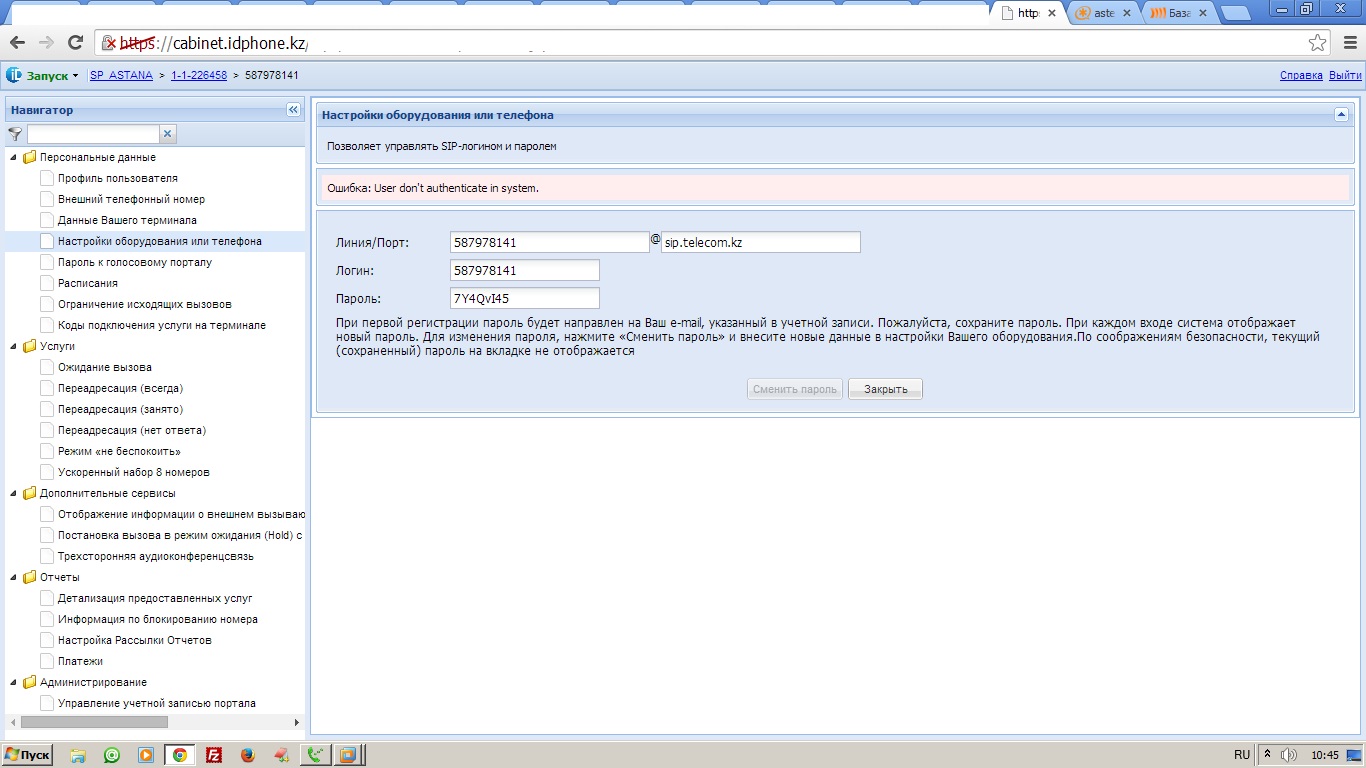The image size is (1366, 768).
Task: Launch Firefox from the taskbar
Action: point(248,755)
